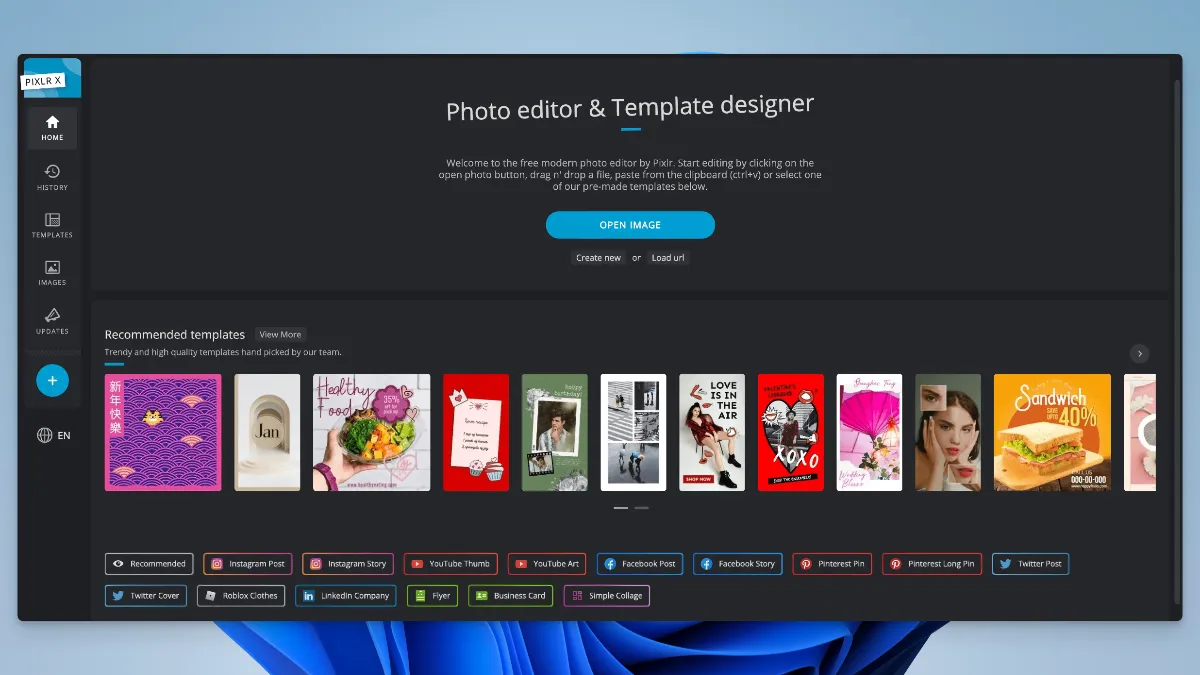
Task: Click View More next to Recommended templates
Action: pos(280,334)
